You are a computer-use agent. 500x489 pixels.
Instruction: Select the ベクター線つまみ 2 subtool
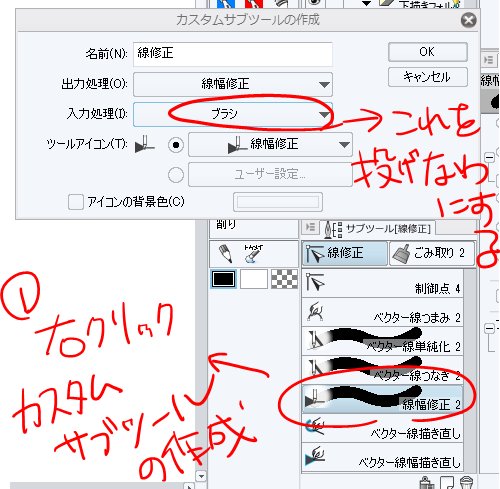click(x=382, y=312)
